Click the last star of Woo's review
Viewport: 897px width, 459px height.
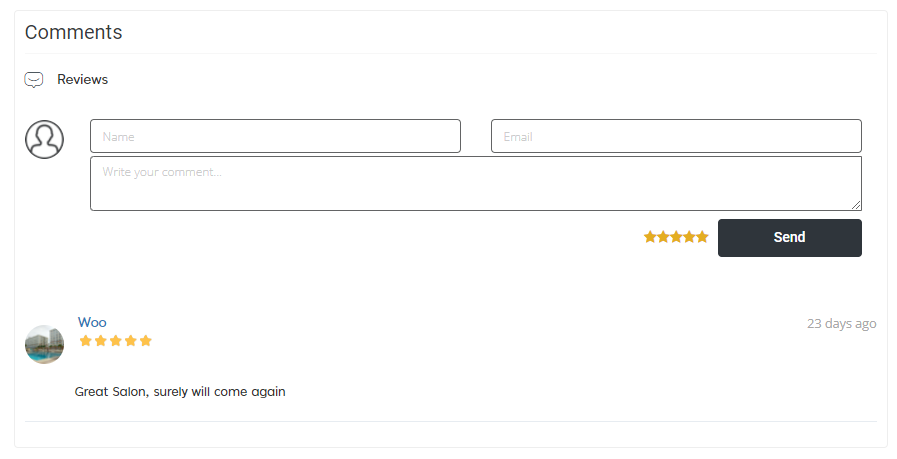point(146,341)
